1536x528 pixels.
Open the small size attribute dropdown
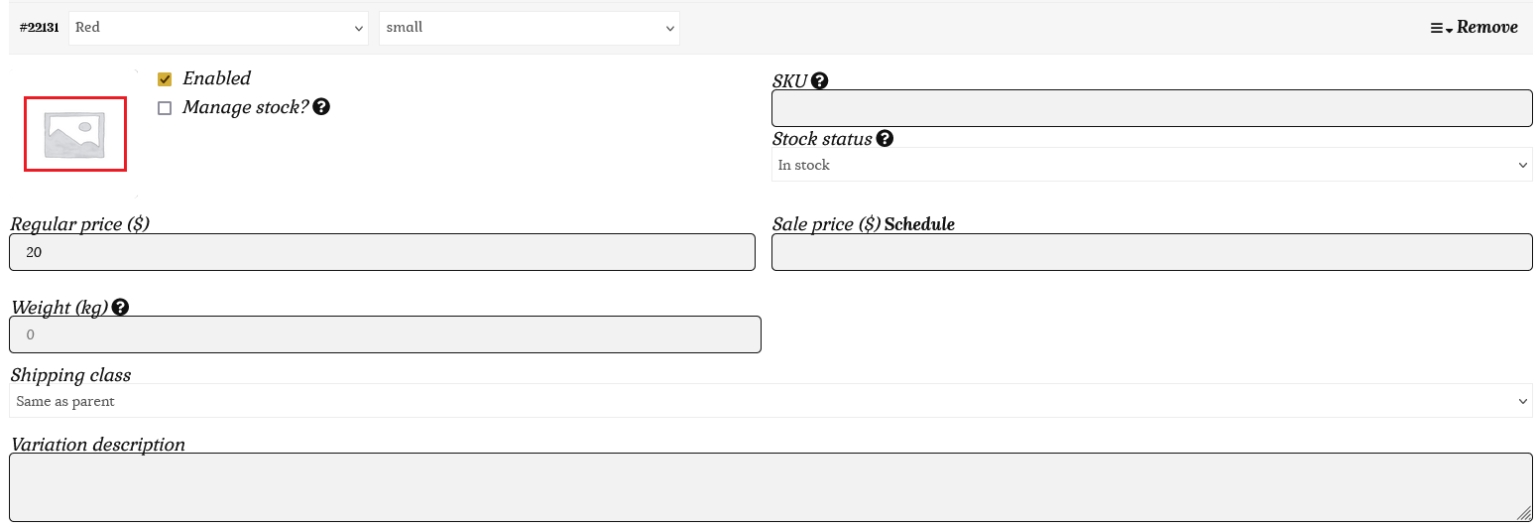[529, 28]
